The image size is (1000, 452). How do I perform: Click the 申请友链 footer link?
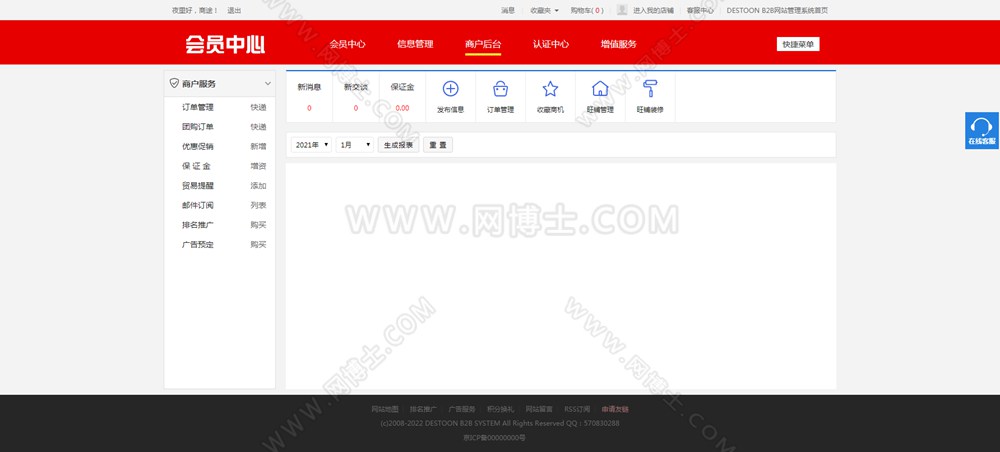pos(615,409)
